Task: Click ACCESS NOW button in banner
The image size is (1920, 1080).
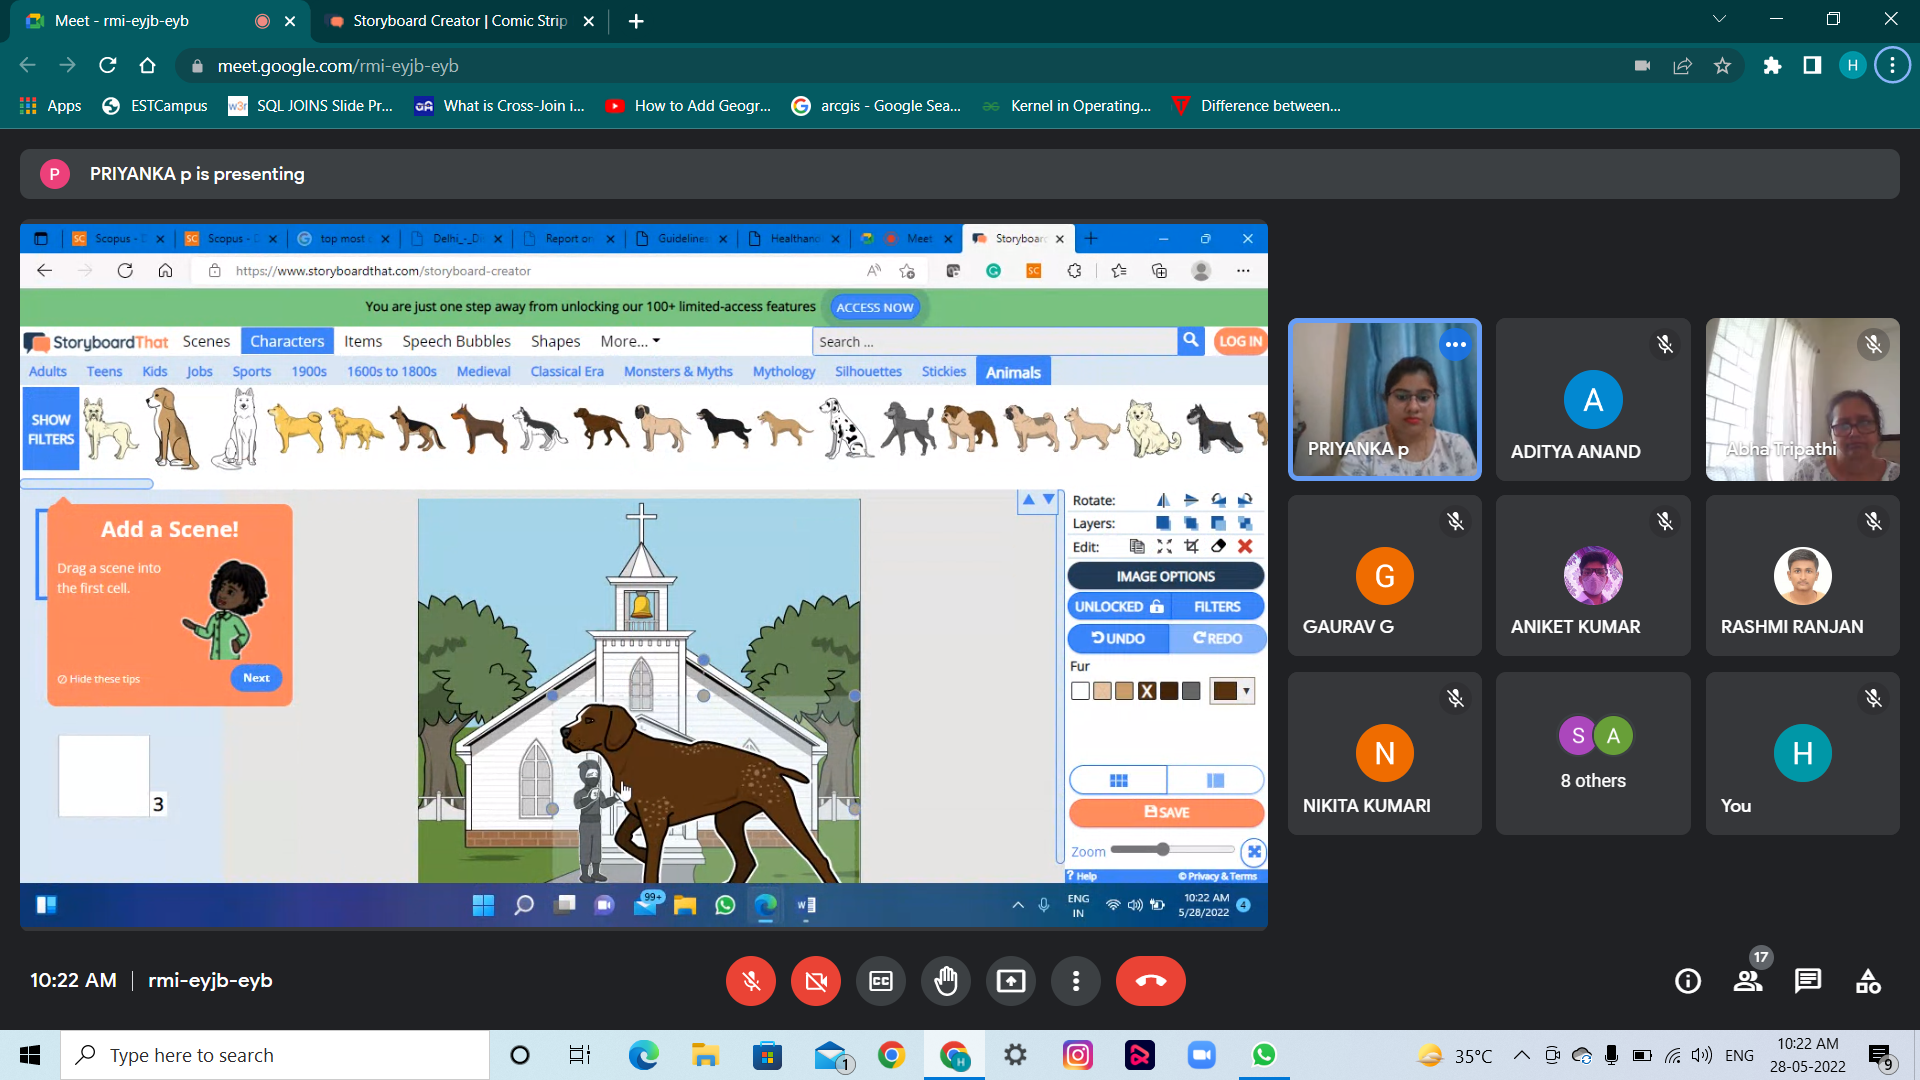Action: tap(874, 307)
